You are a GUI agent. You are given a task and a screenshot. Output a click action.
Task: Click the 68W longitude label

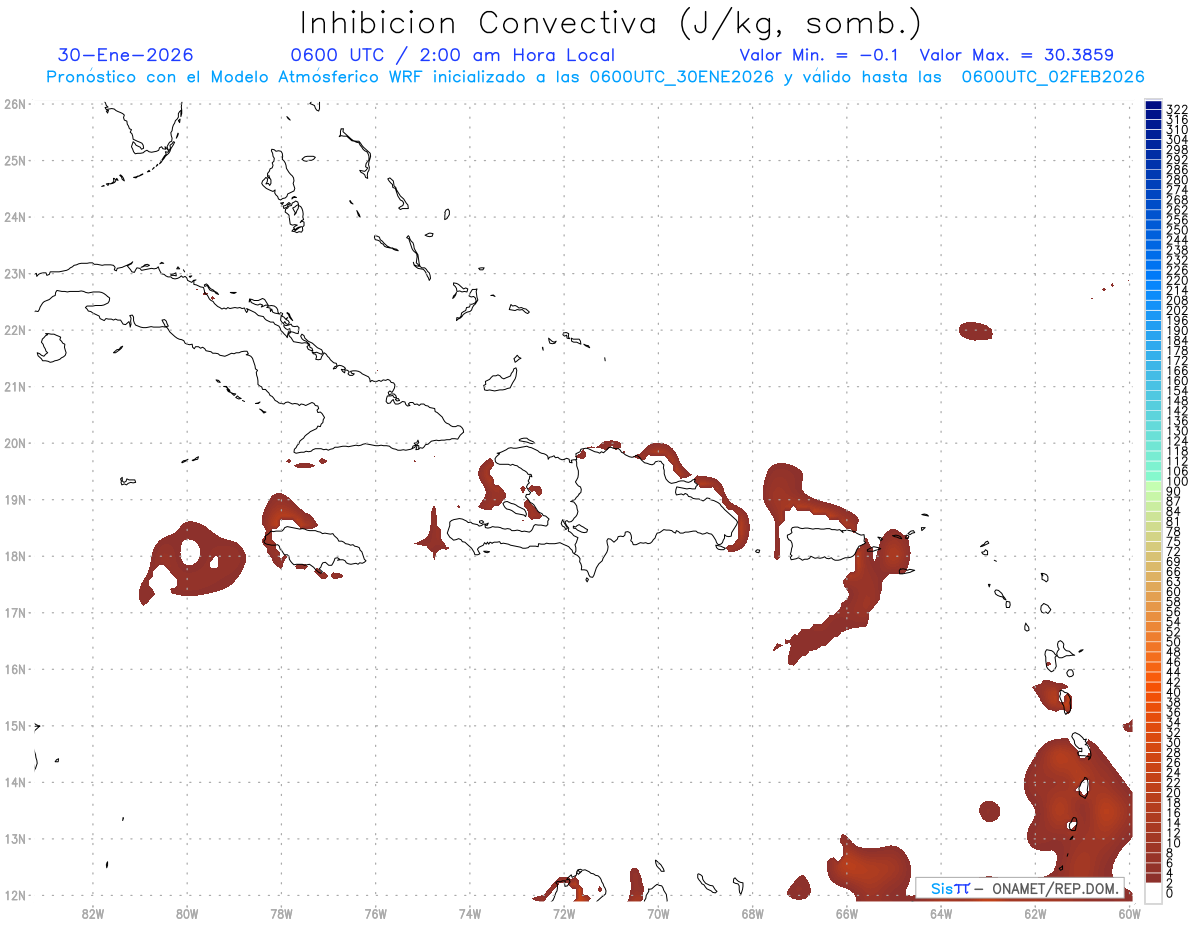(752, 913)
